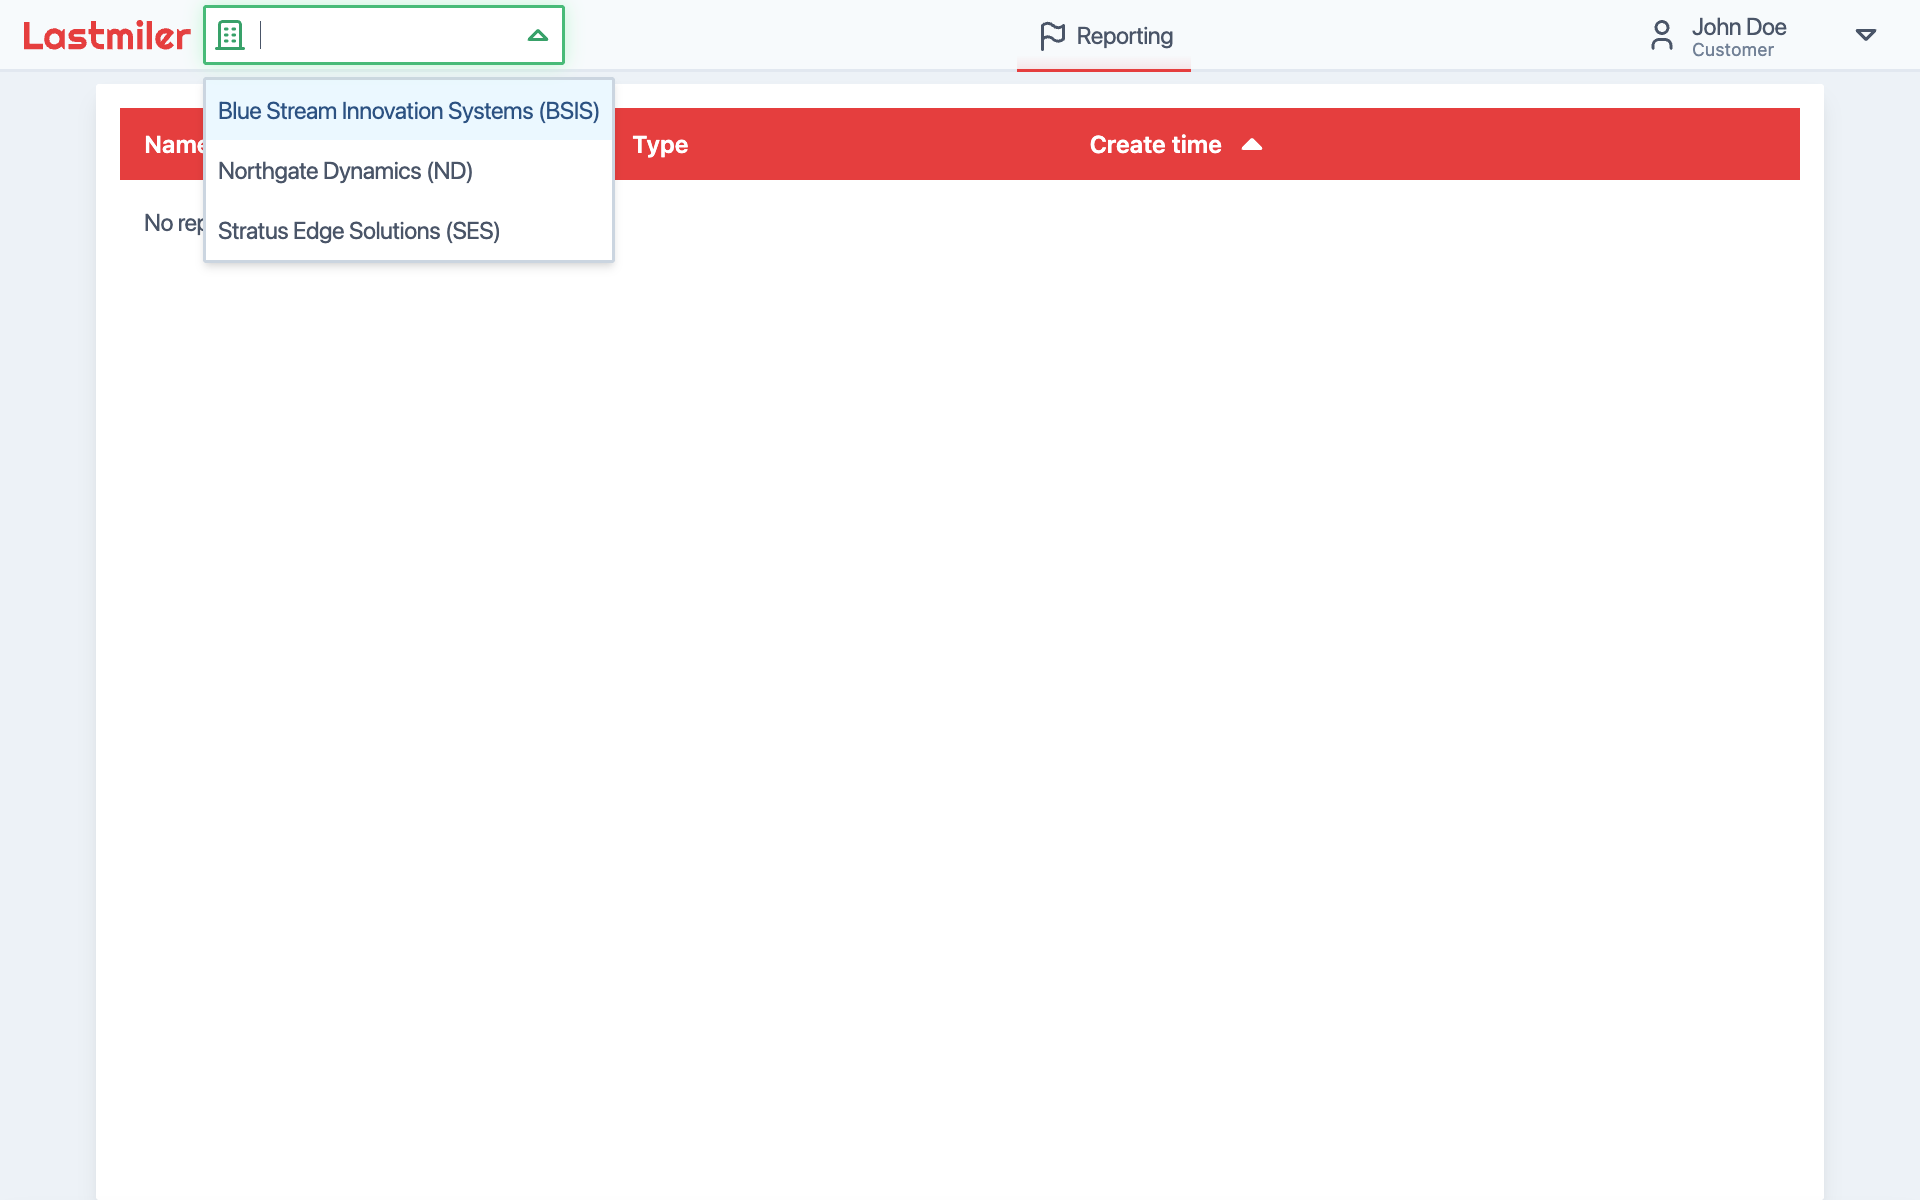Viewport: 1920px width, 1200px height.
Task: Click the Customer role label
Action: pyautogui.click(x=1733, y=50)
